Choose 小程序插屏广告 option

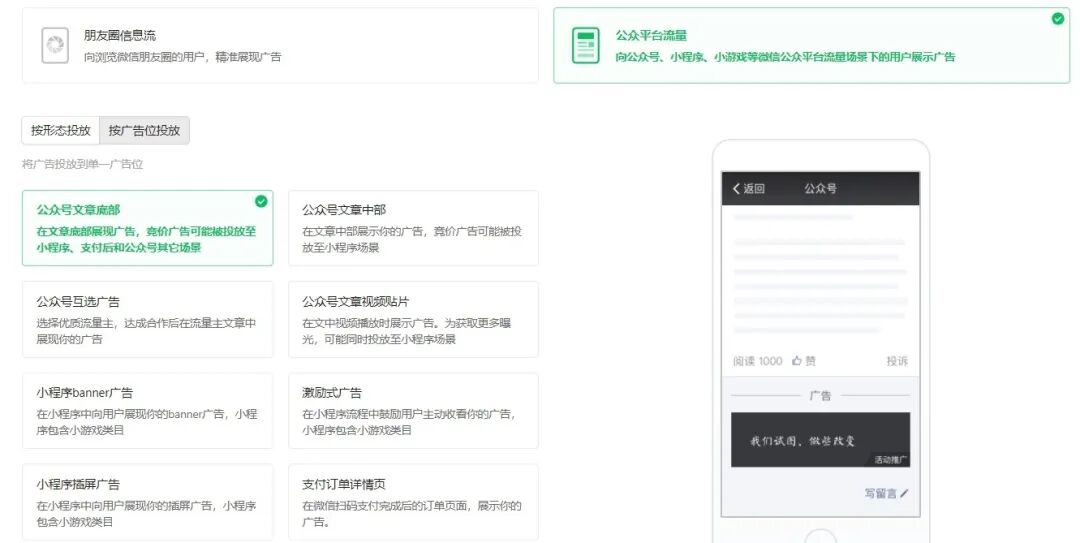147,502
